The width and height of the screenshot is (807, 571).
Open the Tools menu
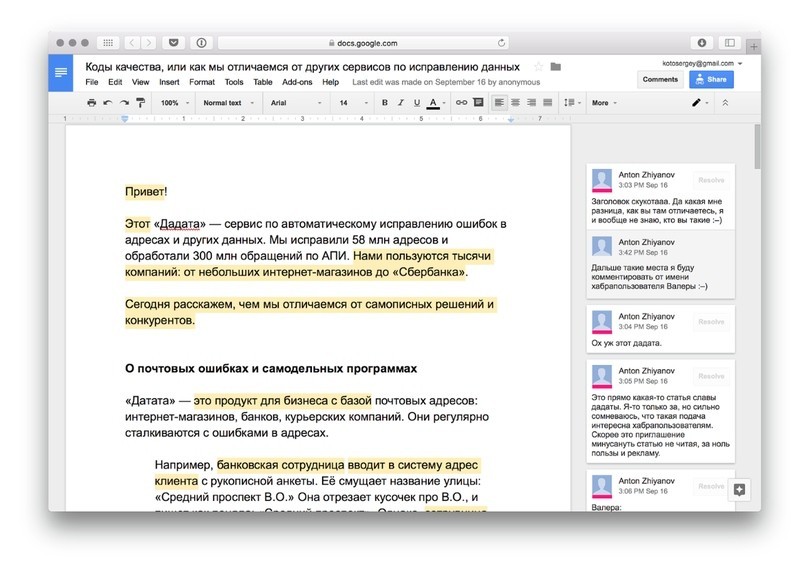(234, 82)
